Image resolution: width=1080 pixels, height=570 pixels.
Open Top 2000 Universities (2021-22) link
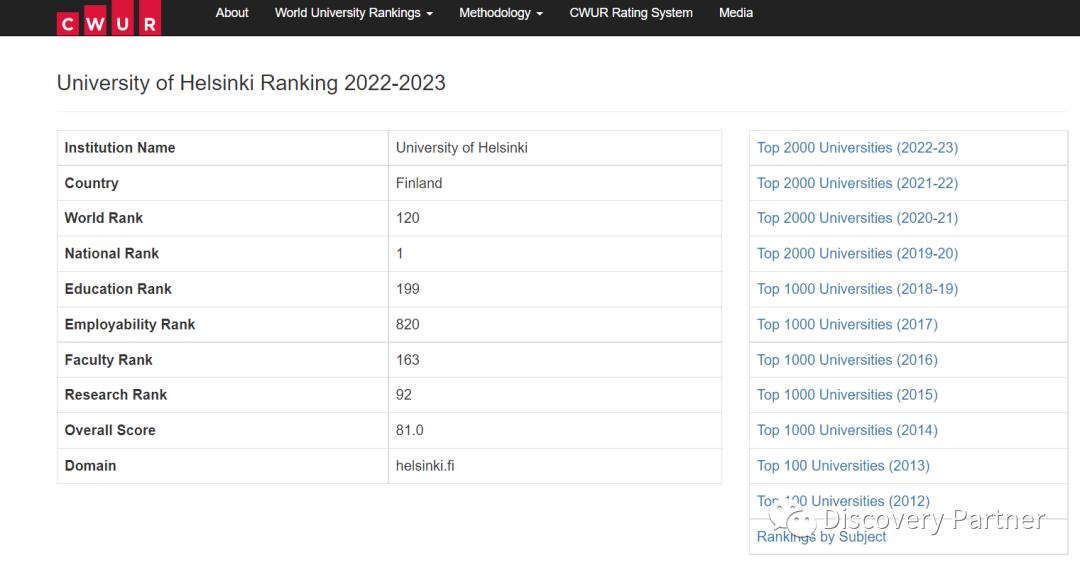pos(858,183)
